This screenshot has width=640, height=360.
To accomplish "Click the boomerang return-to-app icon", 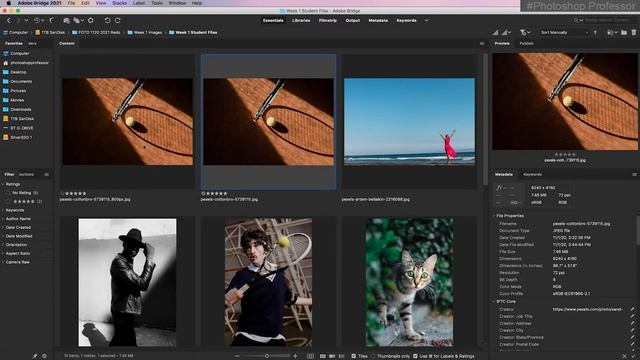I will 52,20.
